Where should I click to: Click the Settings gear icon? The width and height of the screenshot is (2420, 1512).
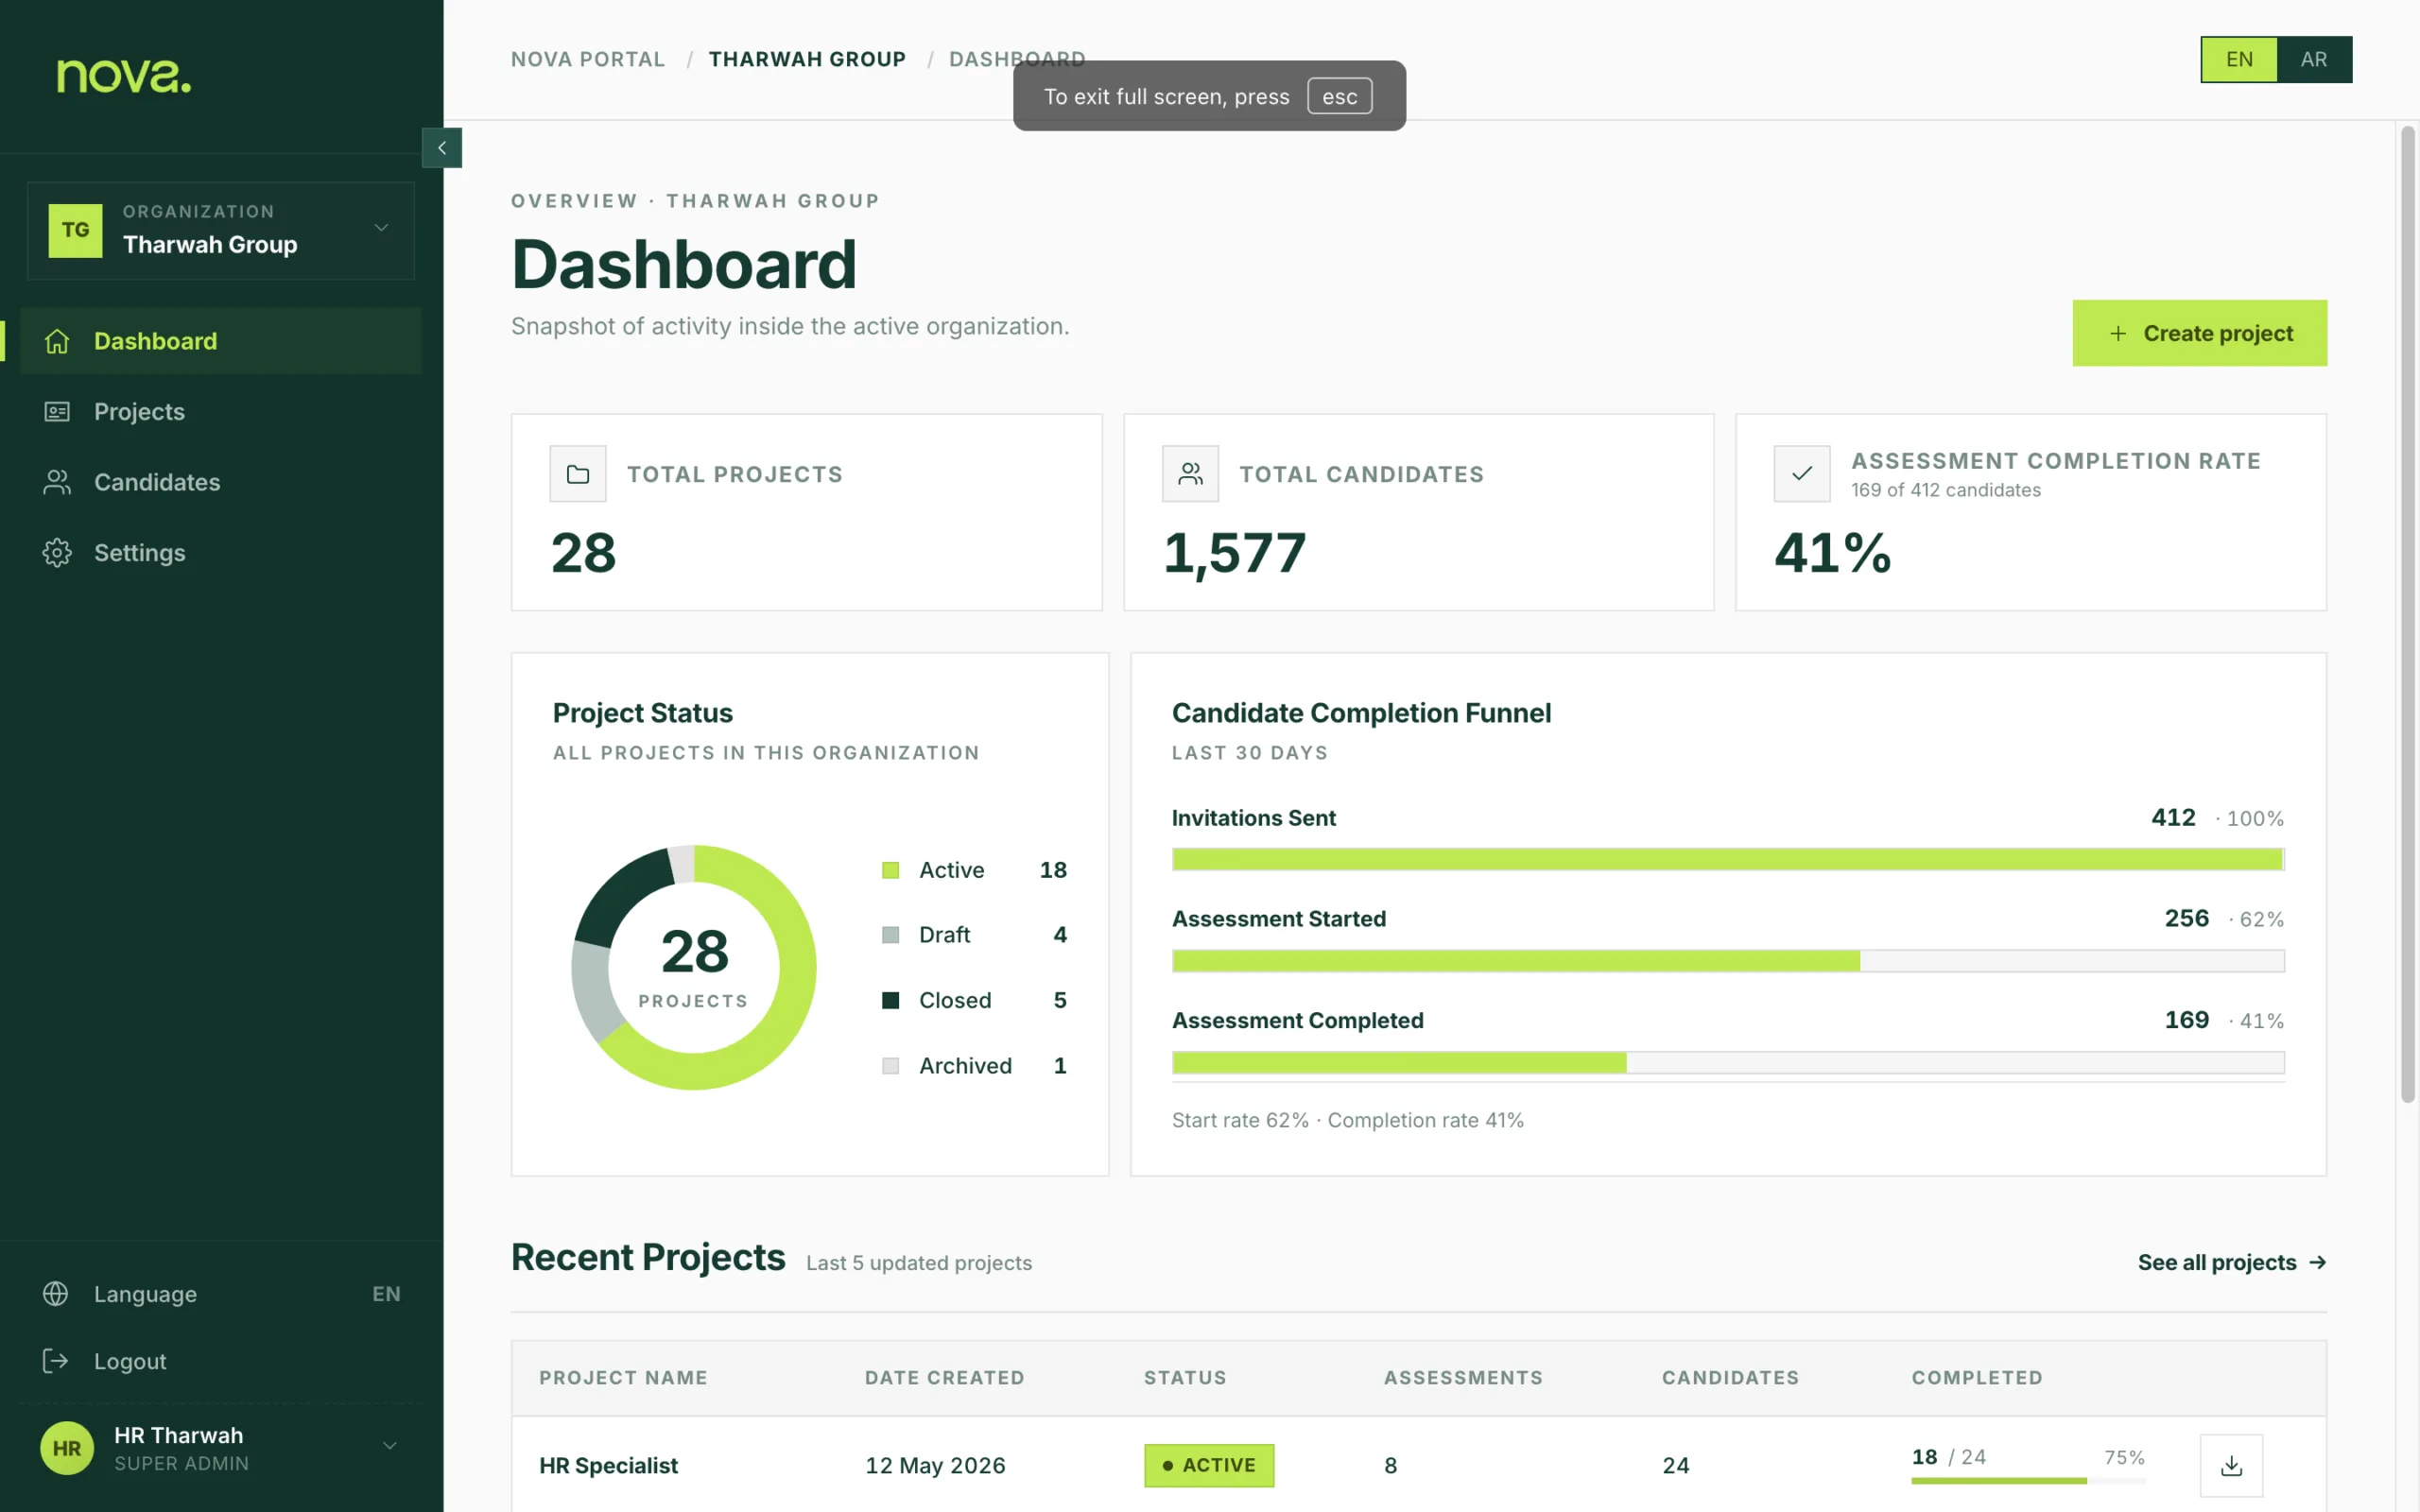[57, 553]
